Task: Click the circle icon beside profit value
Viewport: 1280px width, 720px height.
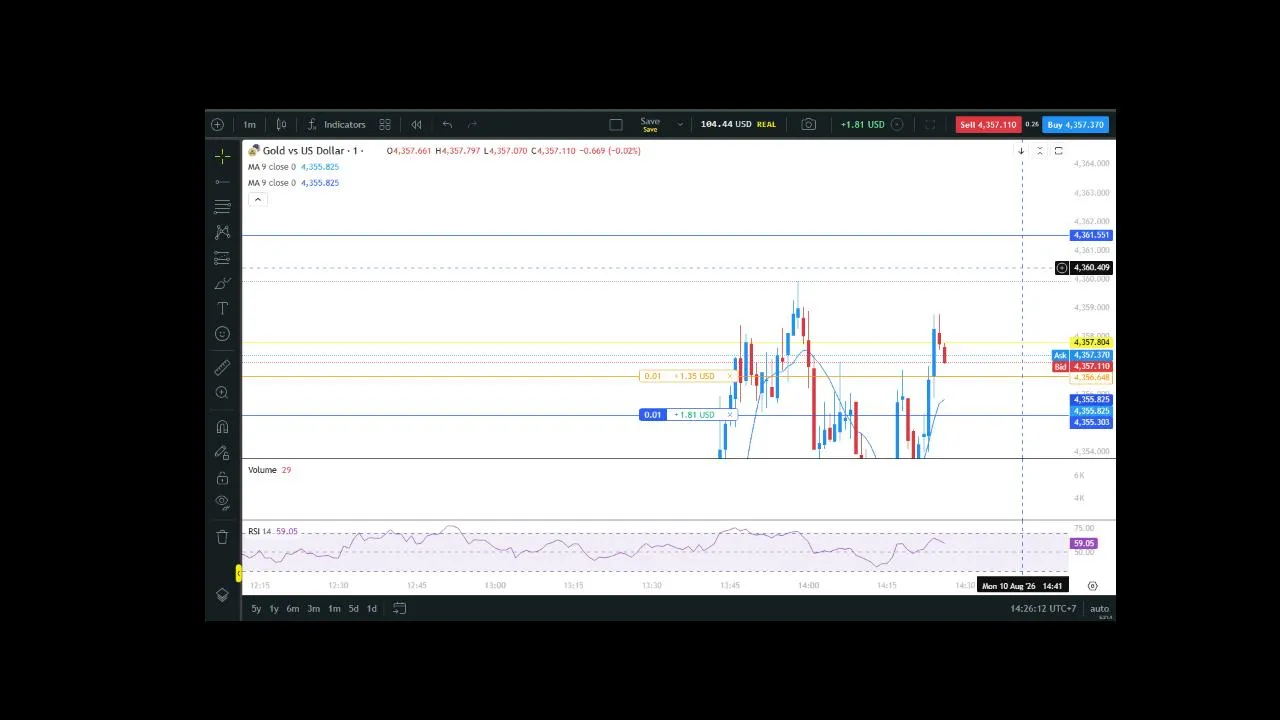Action: click(x=897, y=125)
